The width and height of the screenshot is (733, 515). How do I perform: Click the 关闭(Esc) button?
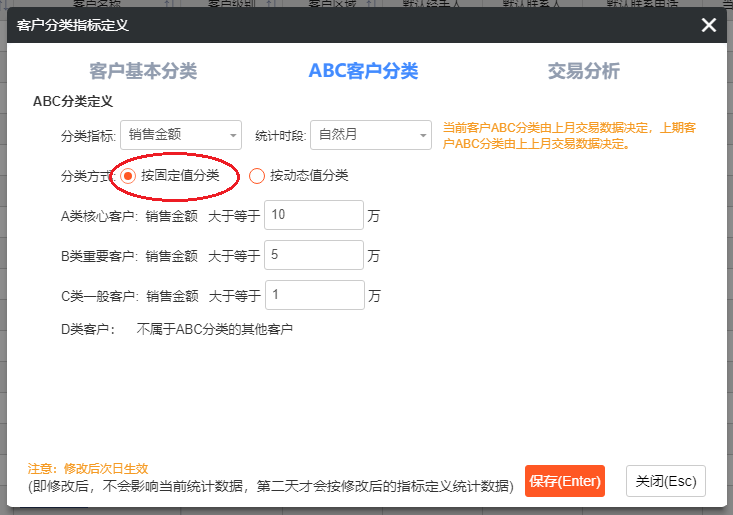665,481
